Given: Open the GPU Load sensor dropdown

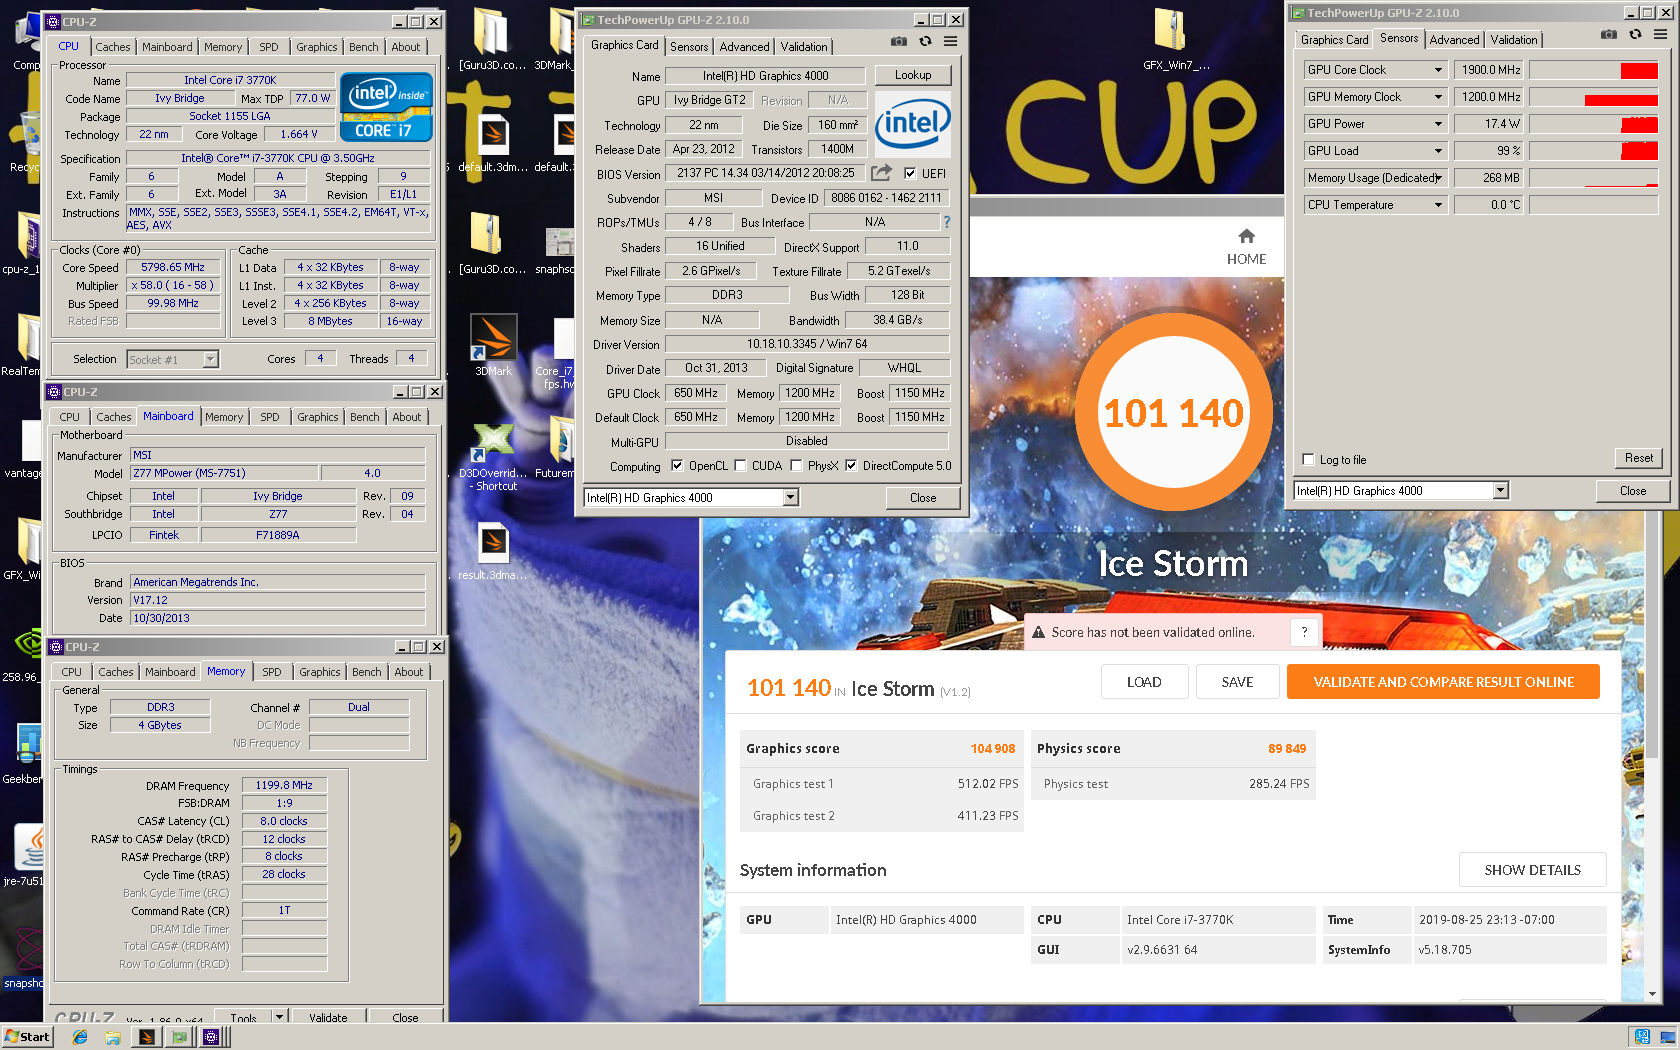Looking at the screenshot, I should pyautogui.click(x=1438, y=151).
